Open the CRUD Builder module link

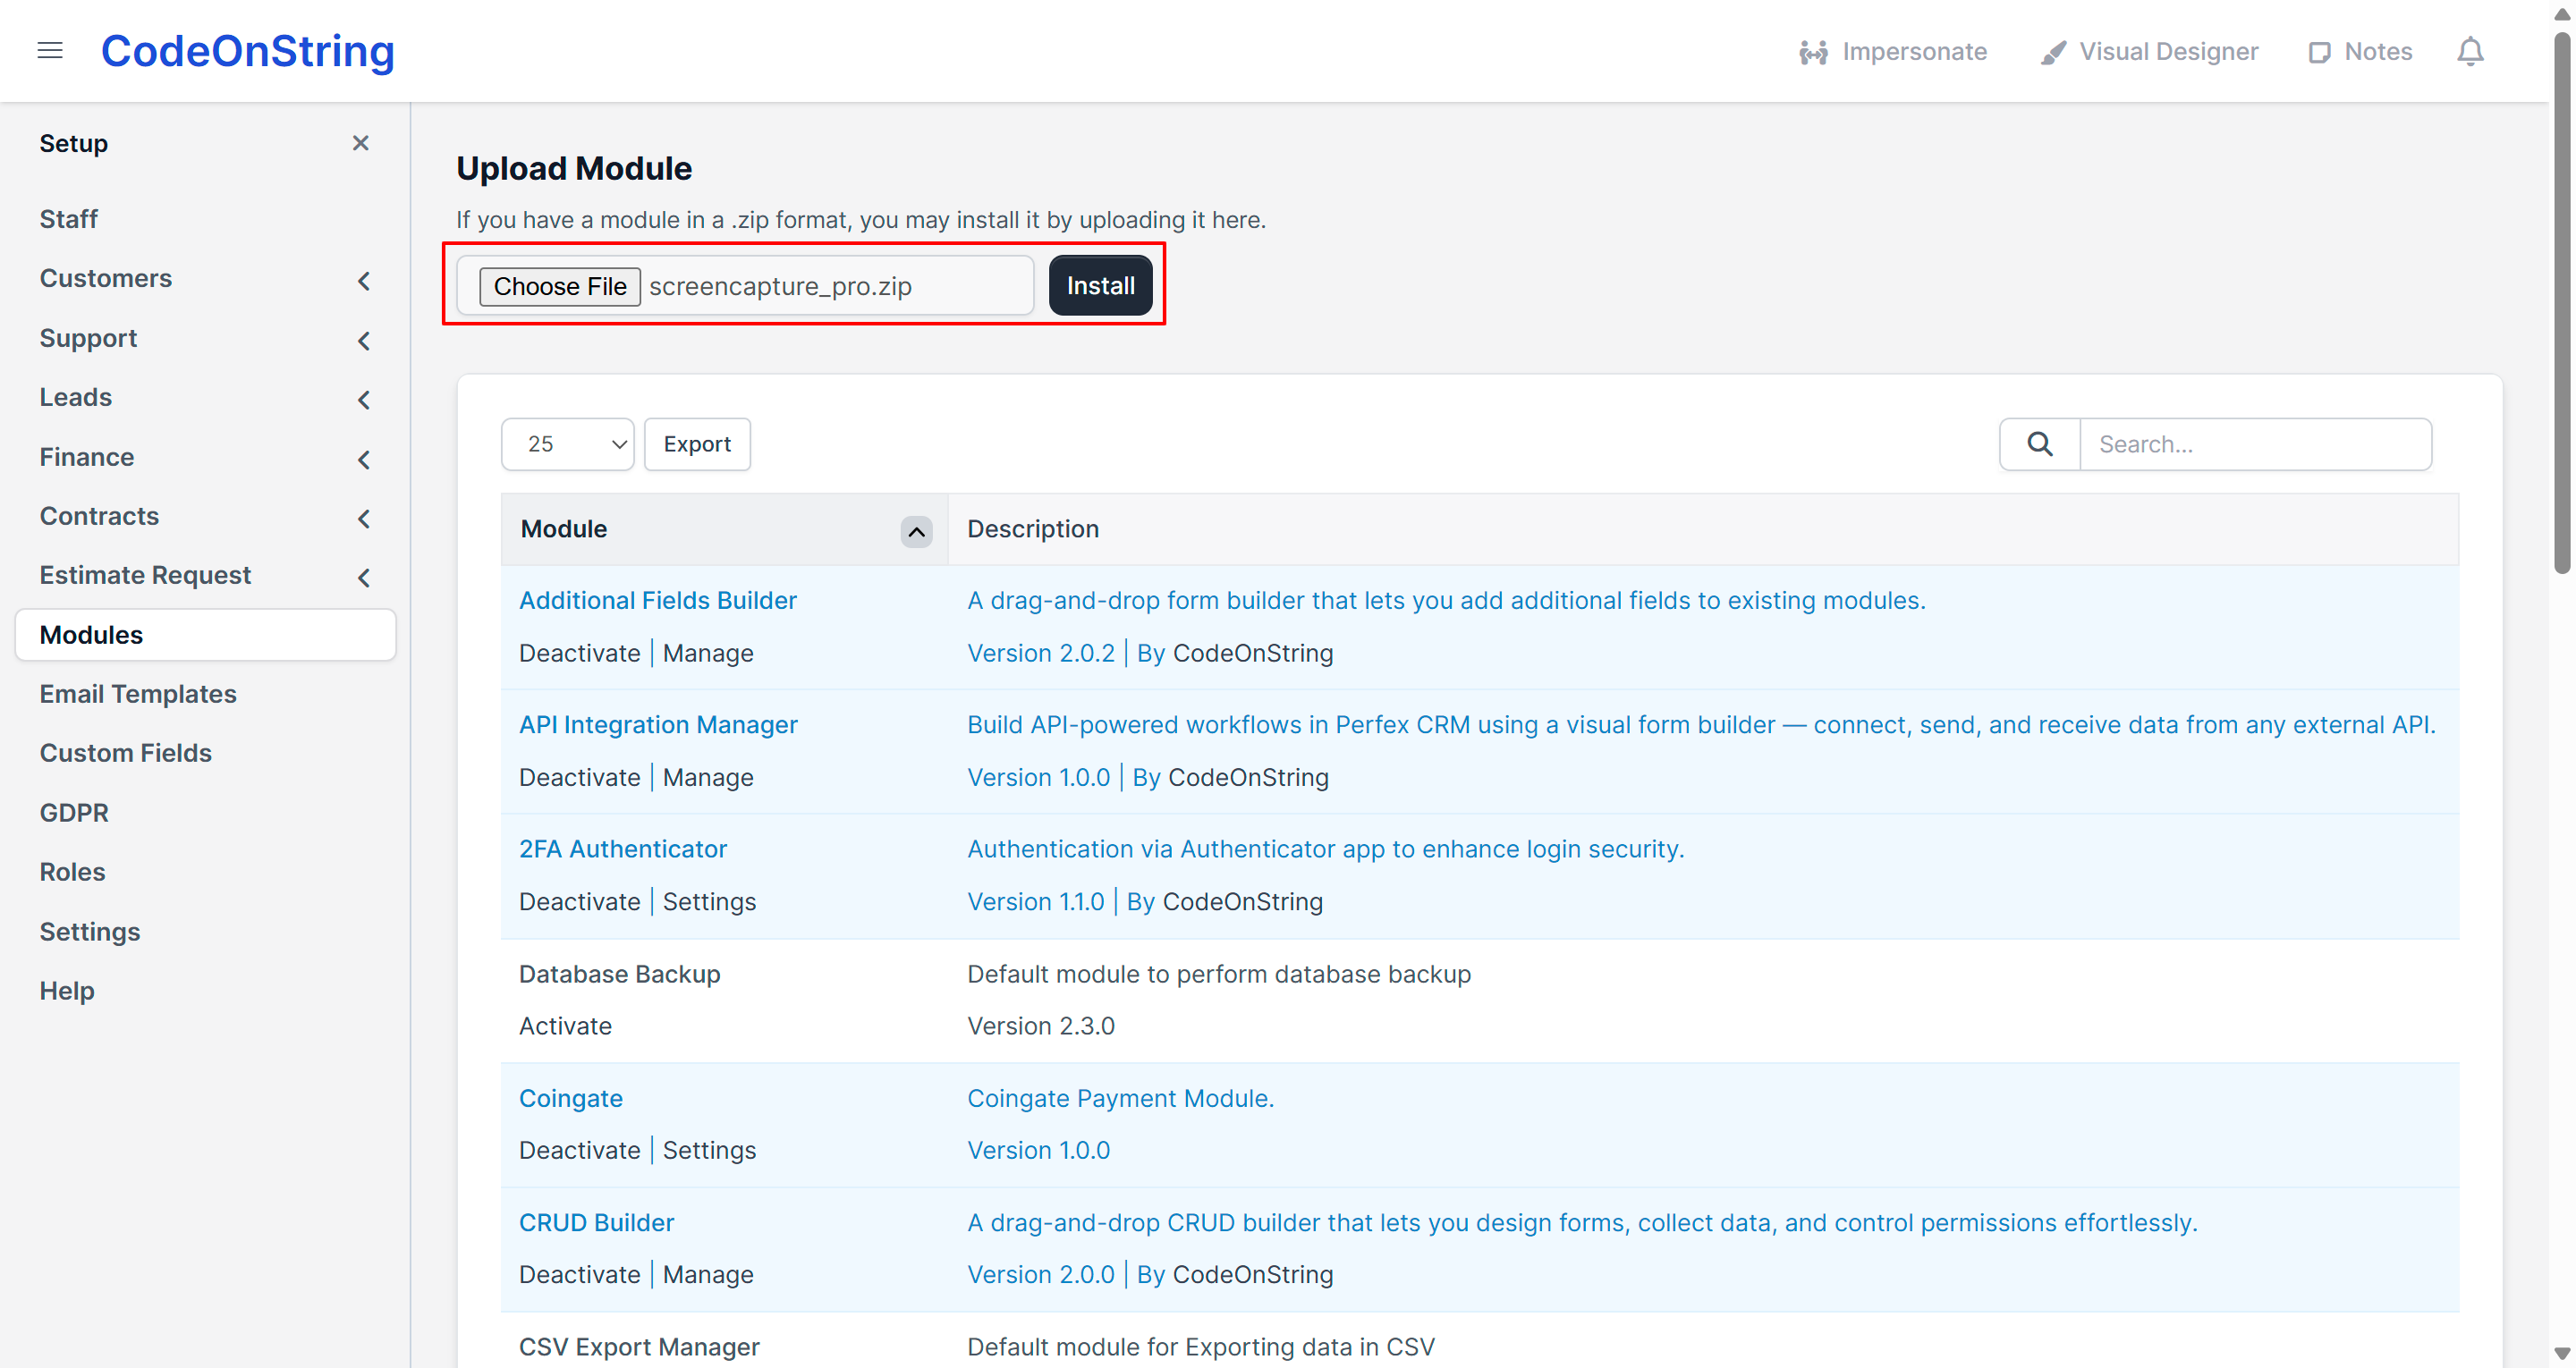pyautogui.click(x=597, y=1223)
